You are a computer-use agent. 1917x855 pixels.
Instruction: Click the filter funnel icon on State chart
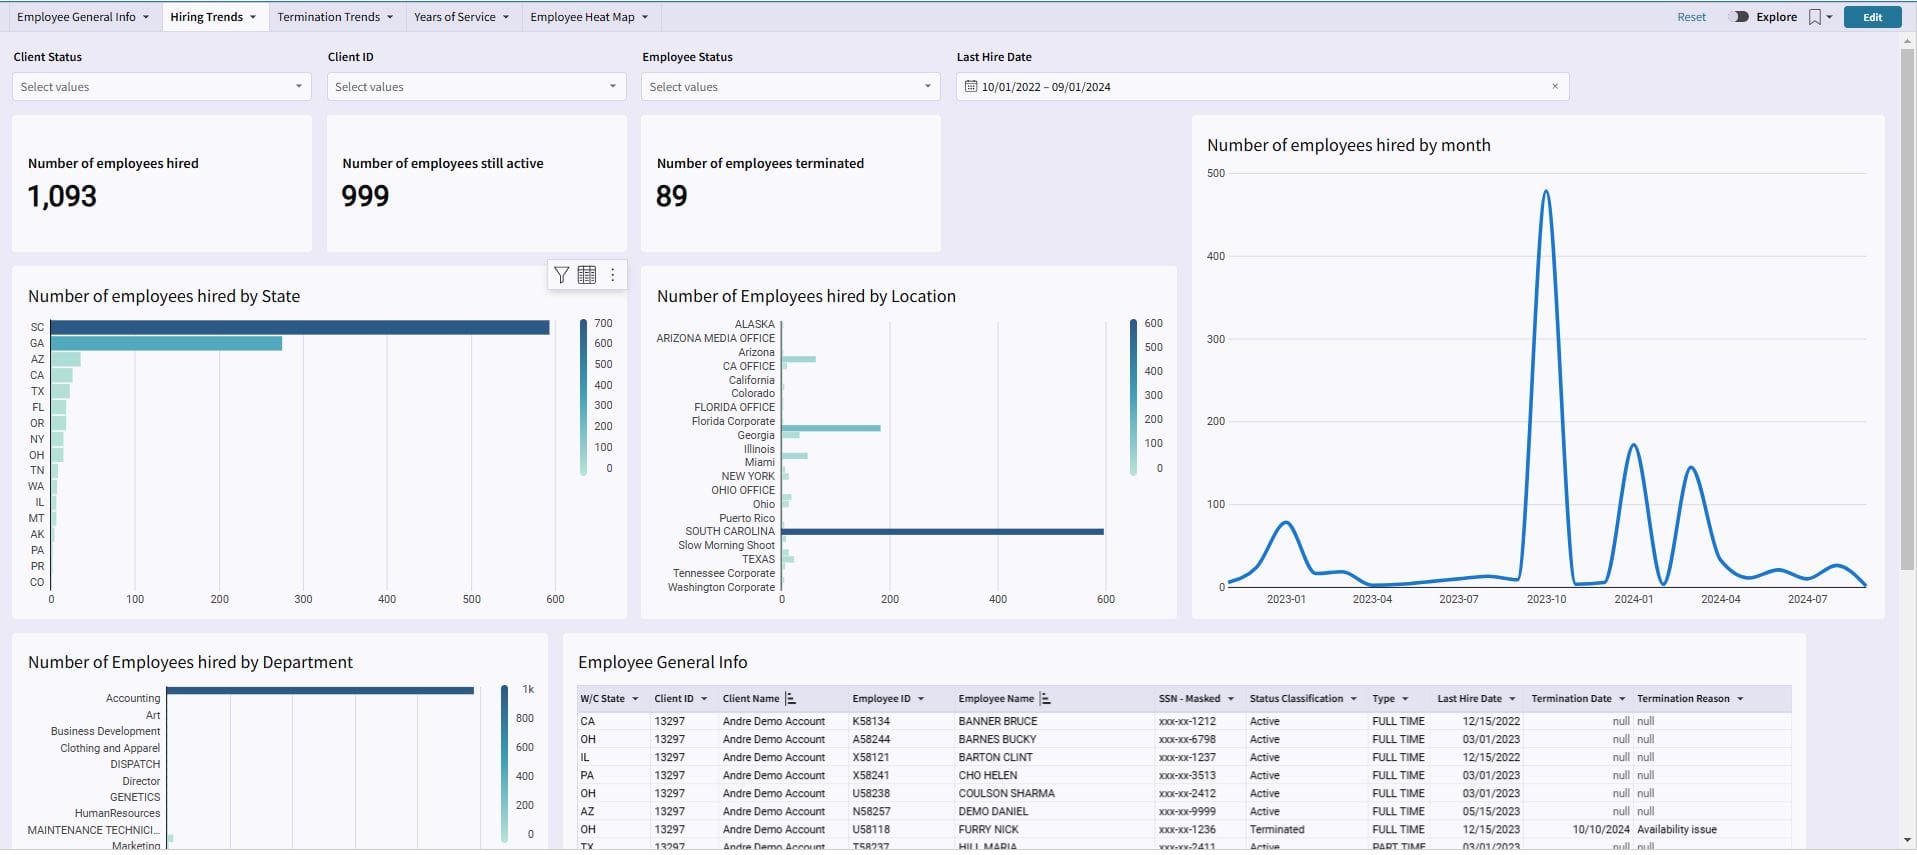pyautogui.click(x=561, y=275)
